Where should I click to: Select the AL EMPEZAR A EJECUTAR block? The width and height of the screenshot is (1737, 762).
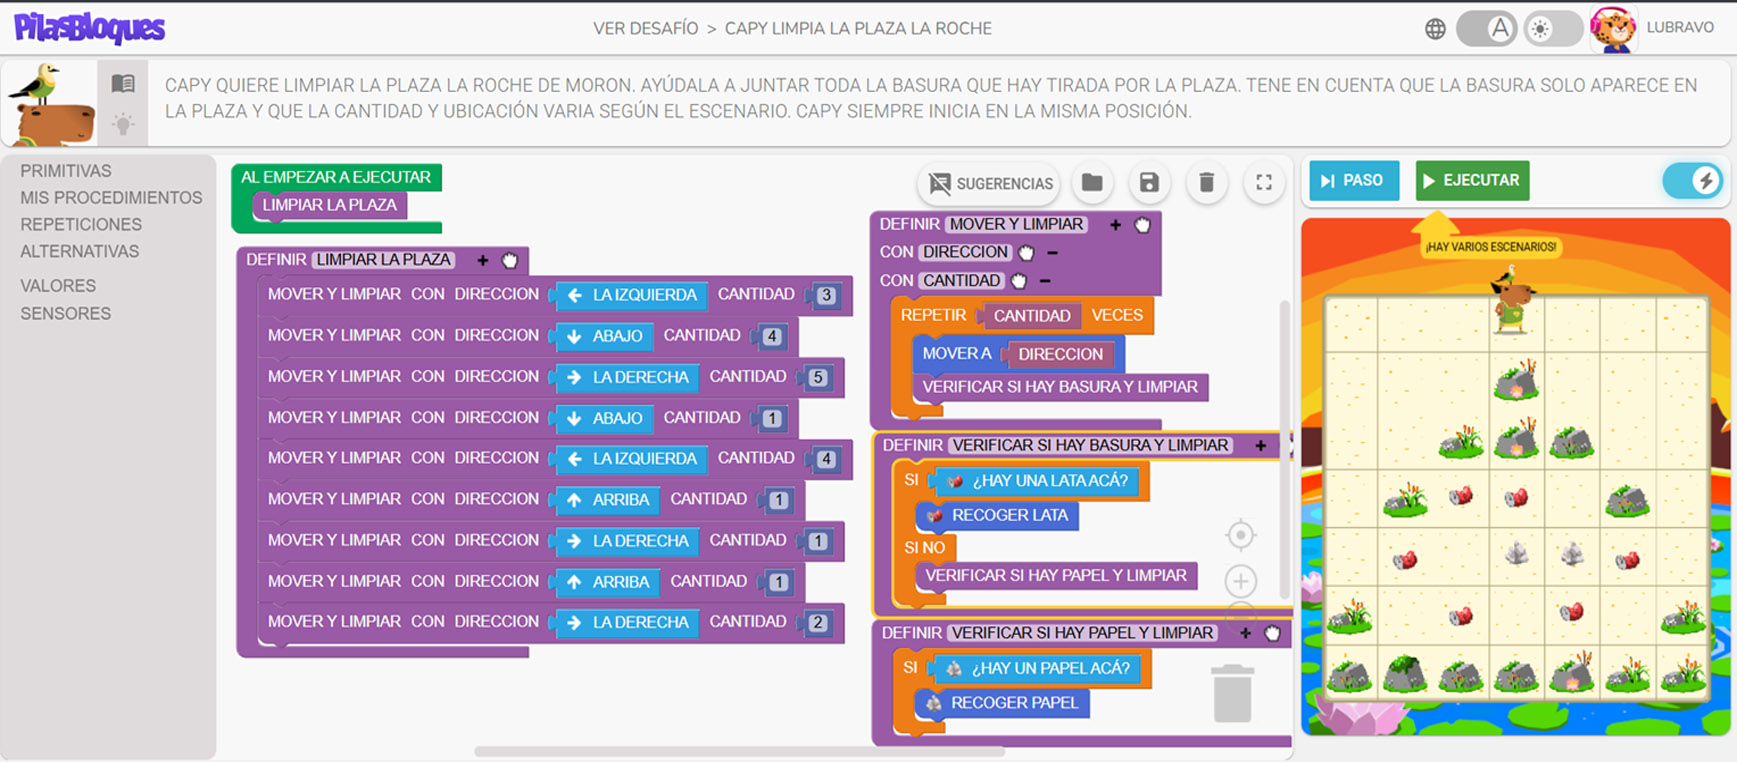tap(336, 177)
